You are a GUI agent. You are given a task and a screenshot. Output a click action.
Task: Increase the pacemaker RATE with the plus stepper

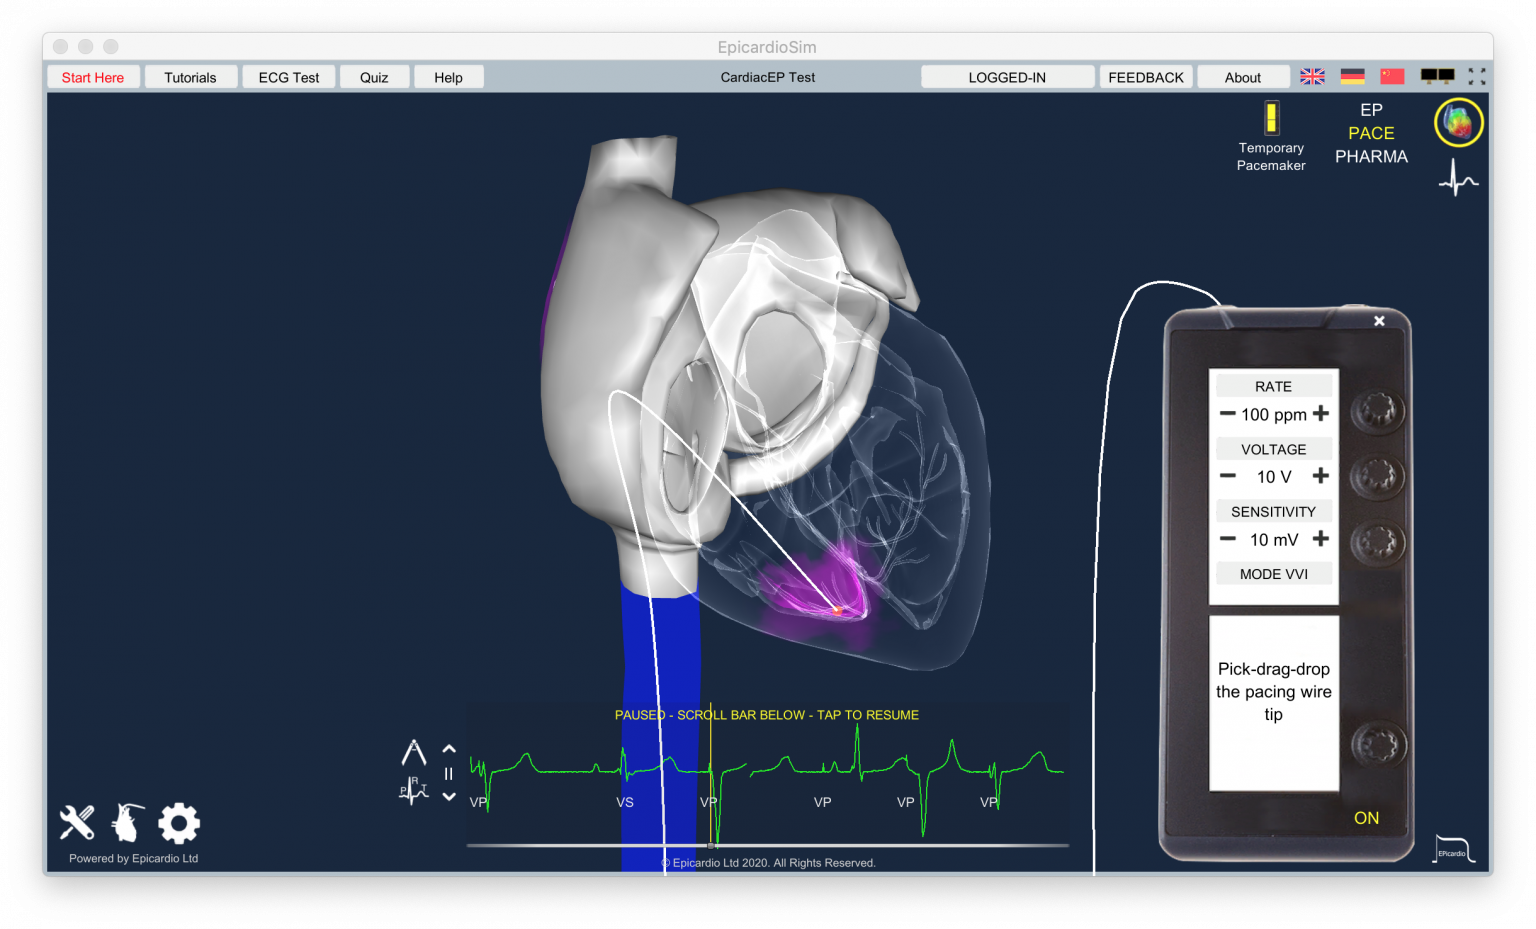point(1321,413)
